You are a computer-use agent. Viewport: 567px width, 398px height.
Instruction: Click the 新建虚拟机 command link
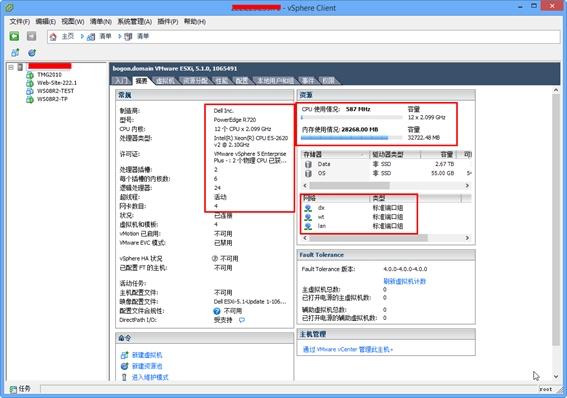coord(147,355)
